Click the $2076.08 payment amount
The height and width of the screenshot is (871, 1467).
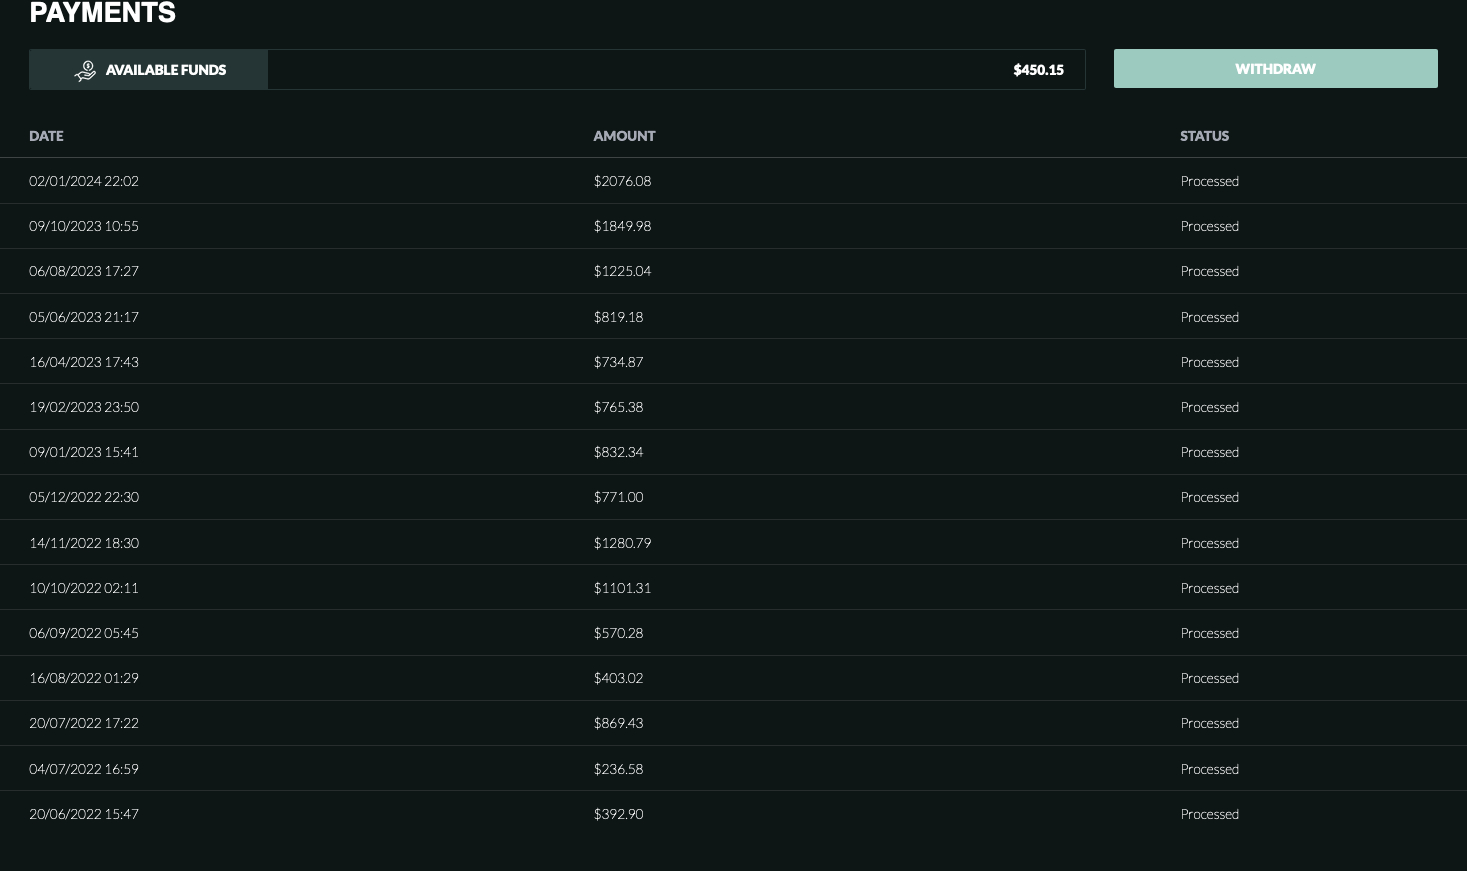click(x=622, y=181)
